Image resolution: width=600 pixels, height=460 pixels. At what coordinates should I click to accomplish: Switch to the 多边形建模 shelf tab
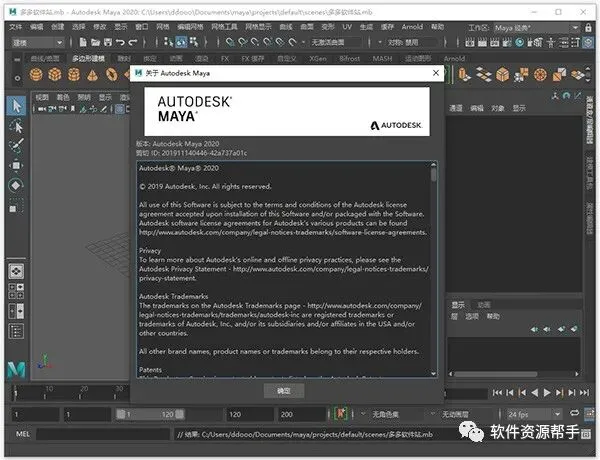88,59
